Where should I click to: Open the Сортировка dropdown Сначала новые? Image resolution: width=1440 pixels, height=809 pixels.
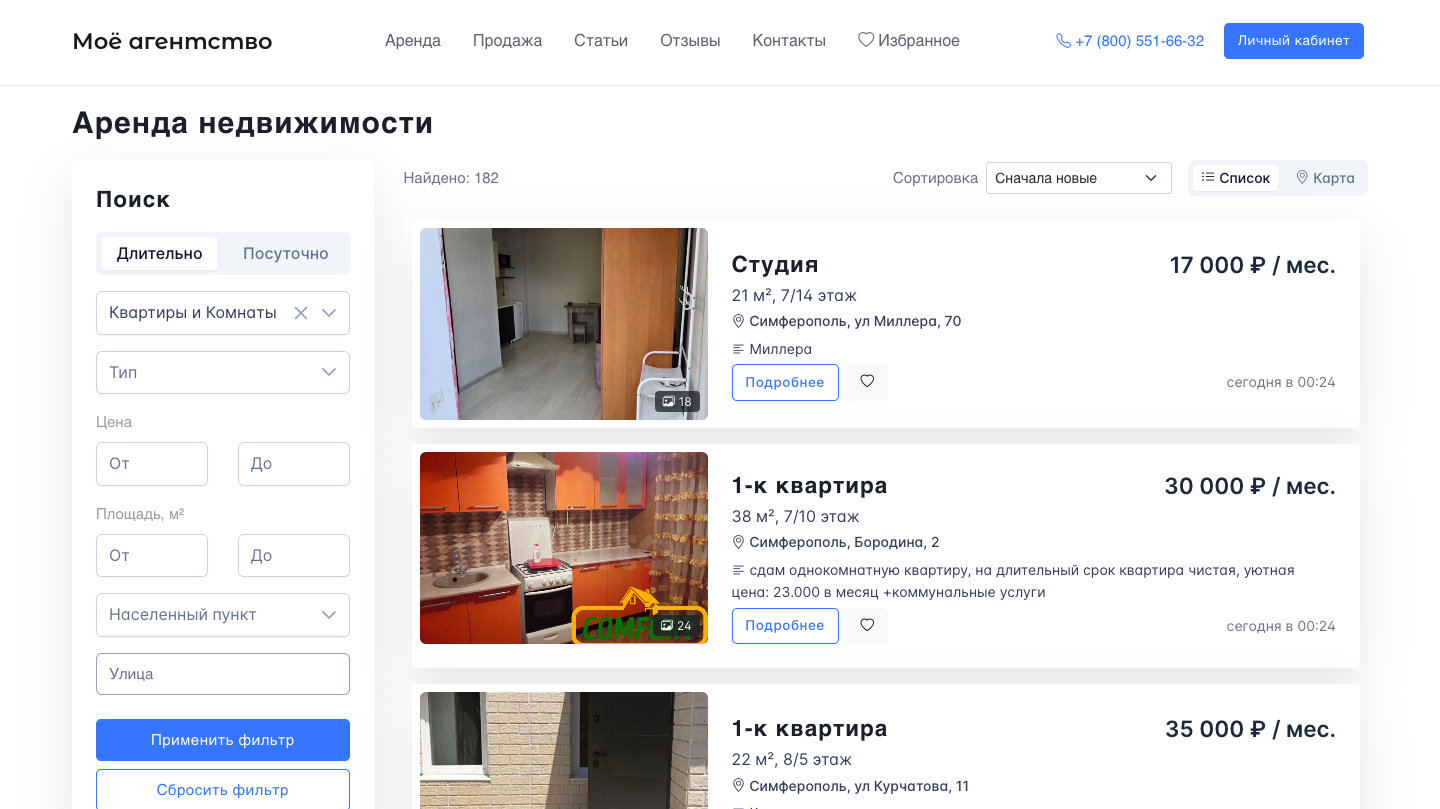point(1079,178)
